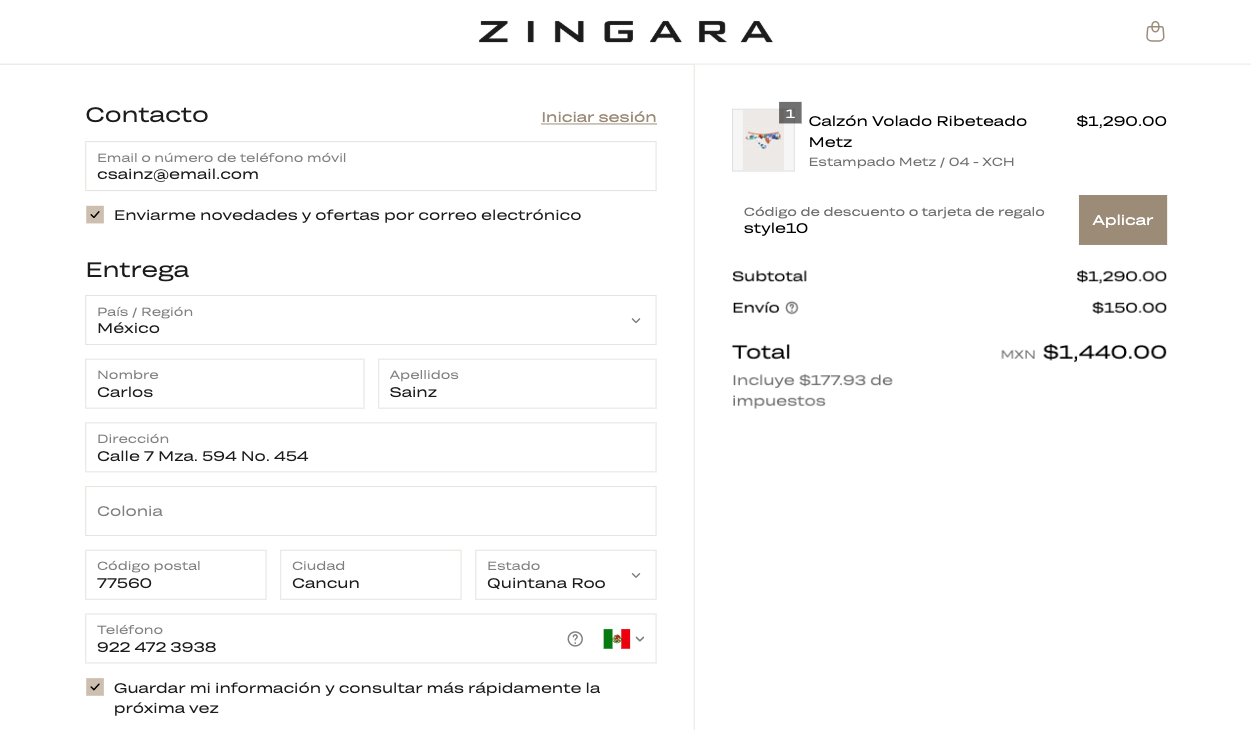Click the Apellidos field containing Sainz

[x=516, y=384]
